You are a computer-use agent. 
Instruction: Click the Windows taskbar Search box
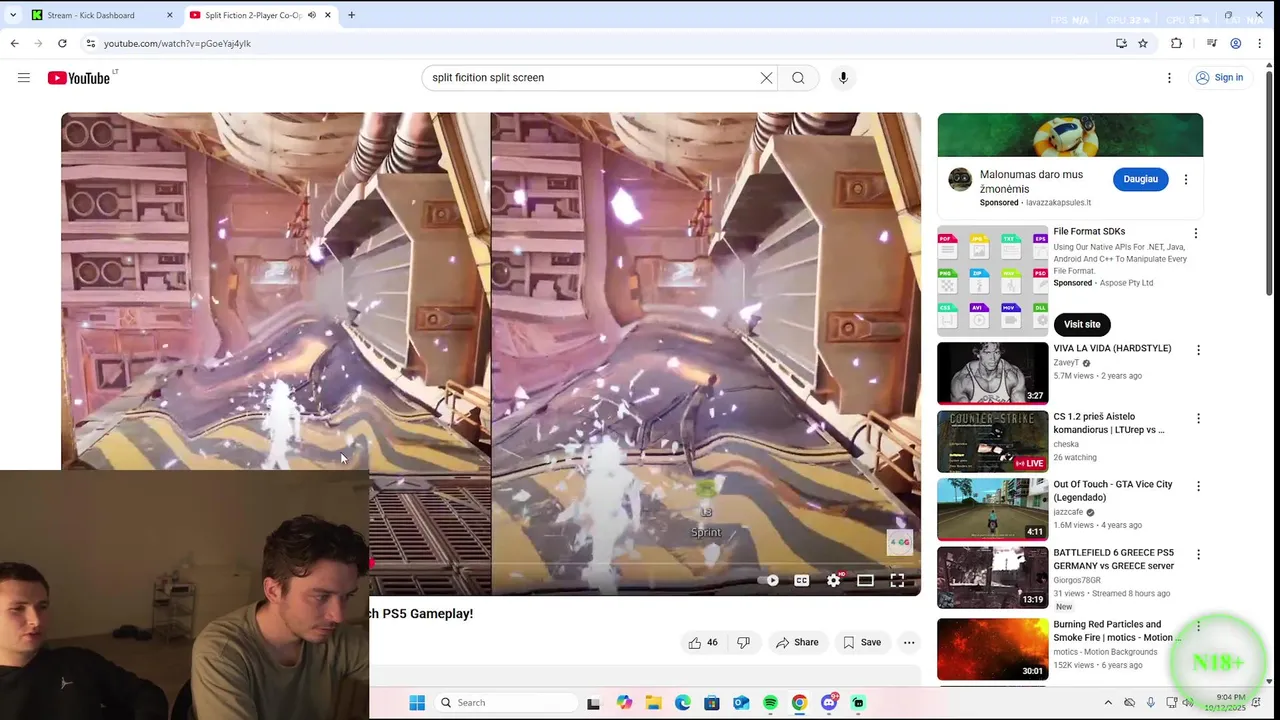tap(506, 703)
